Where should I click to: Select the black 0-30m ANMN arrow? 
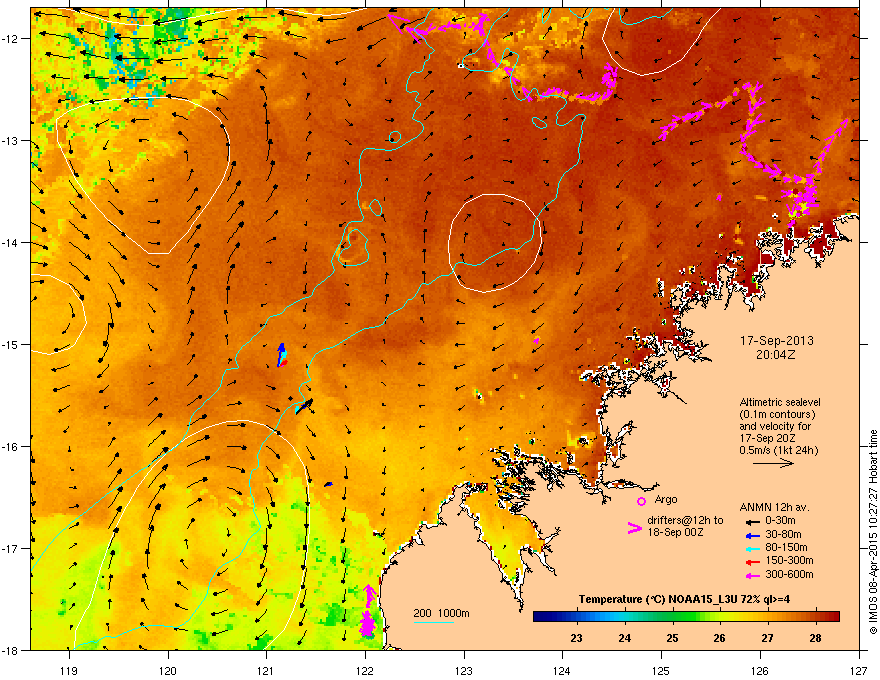tap(751, 522)
